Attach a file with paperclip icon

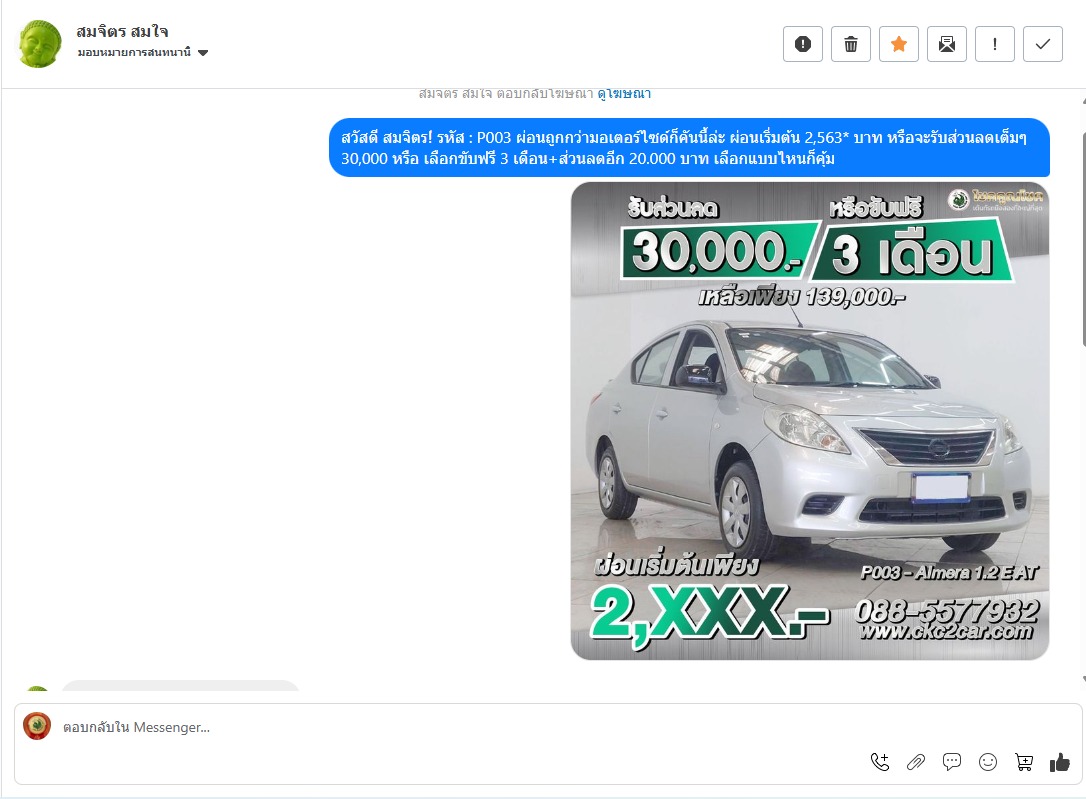(x=916, y=762)
